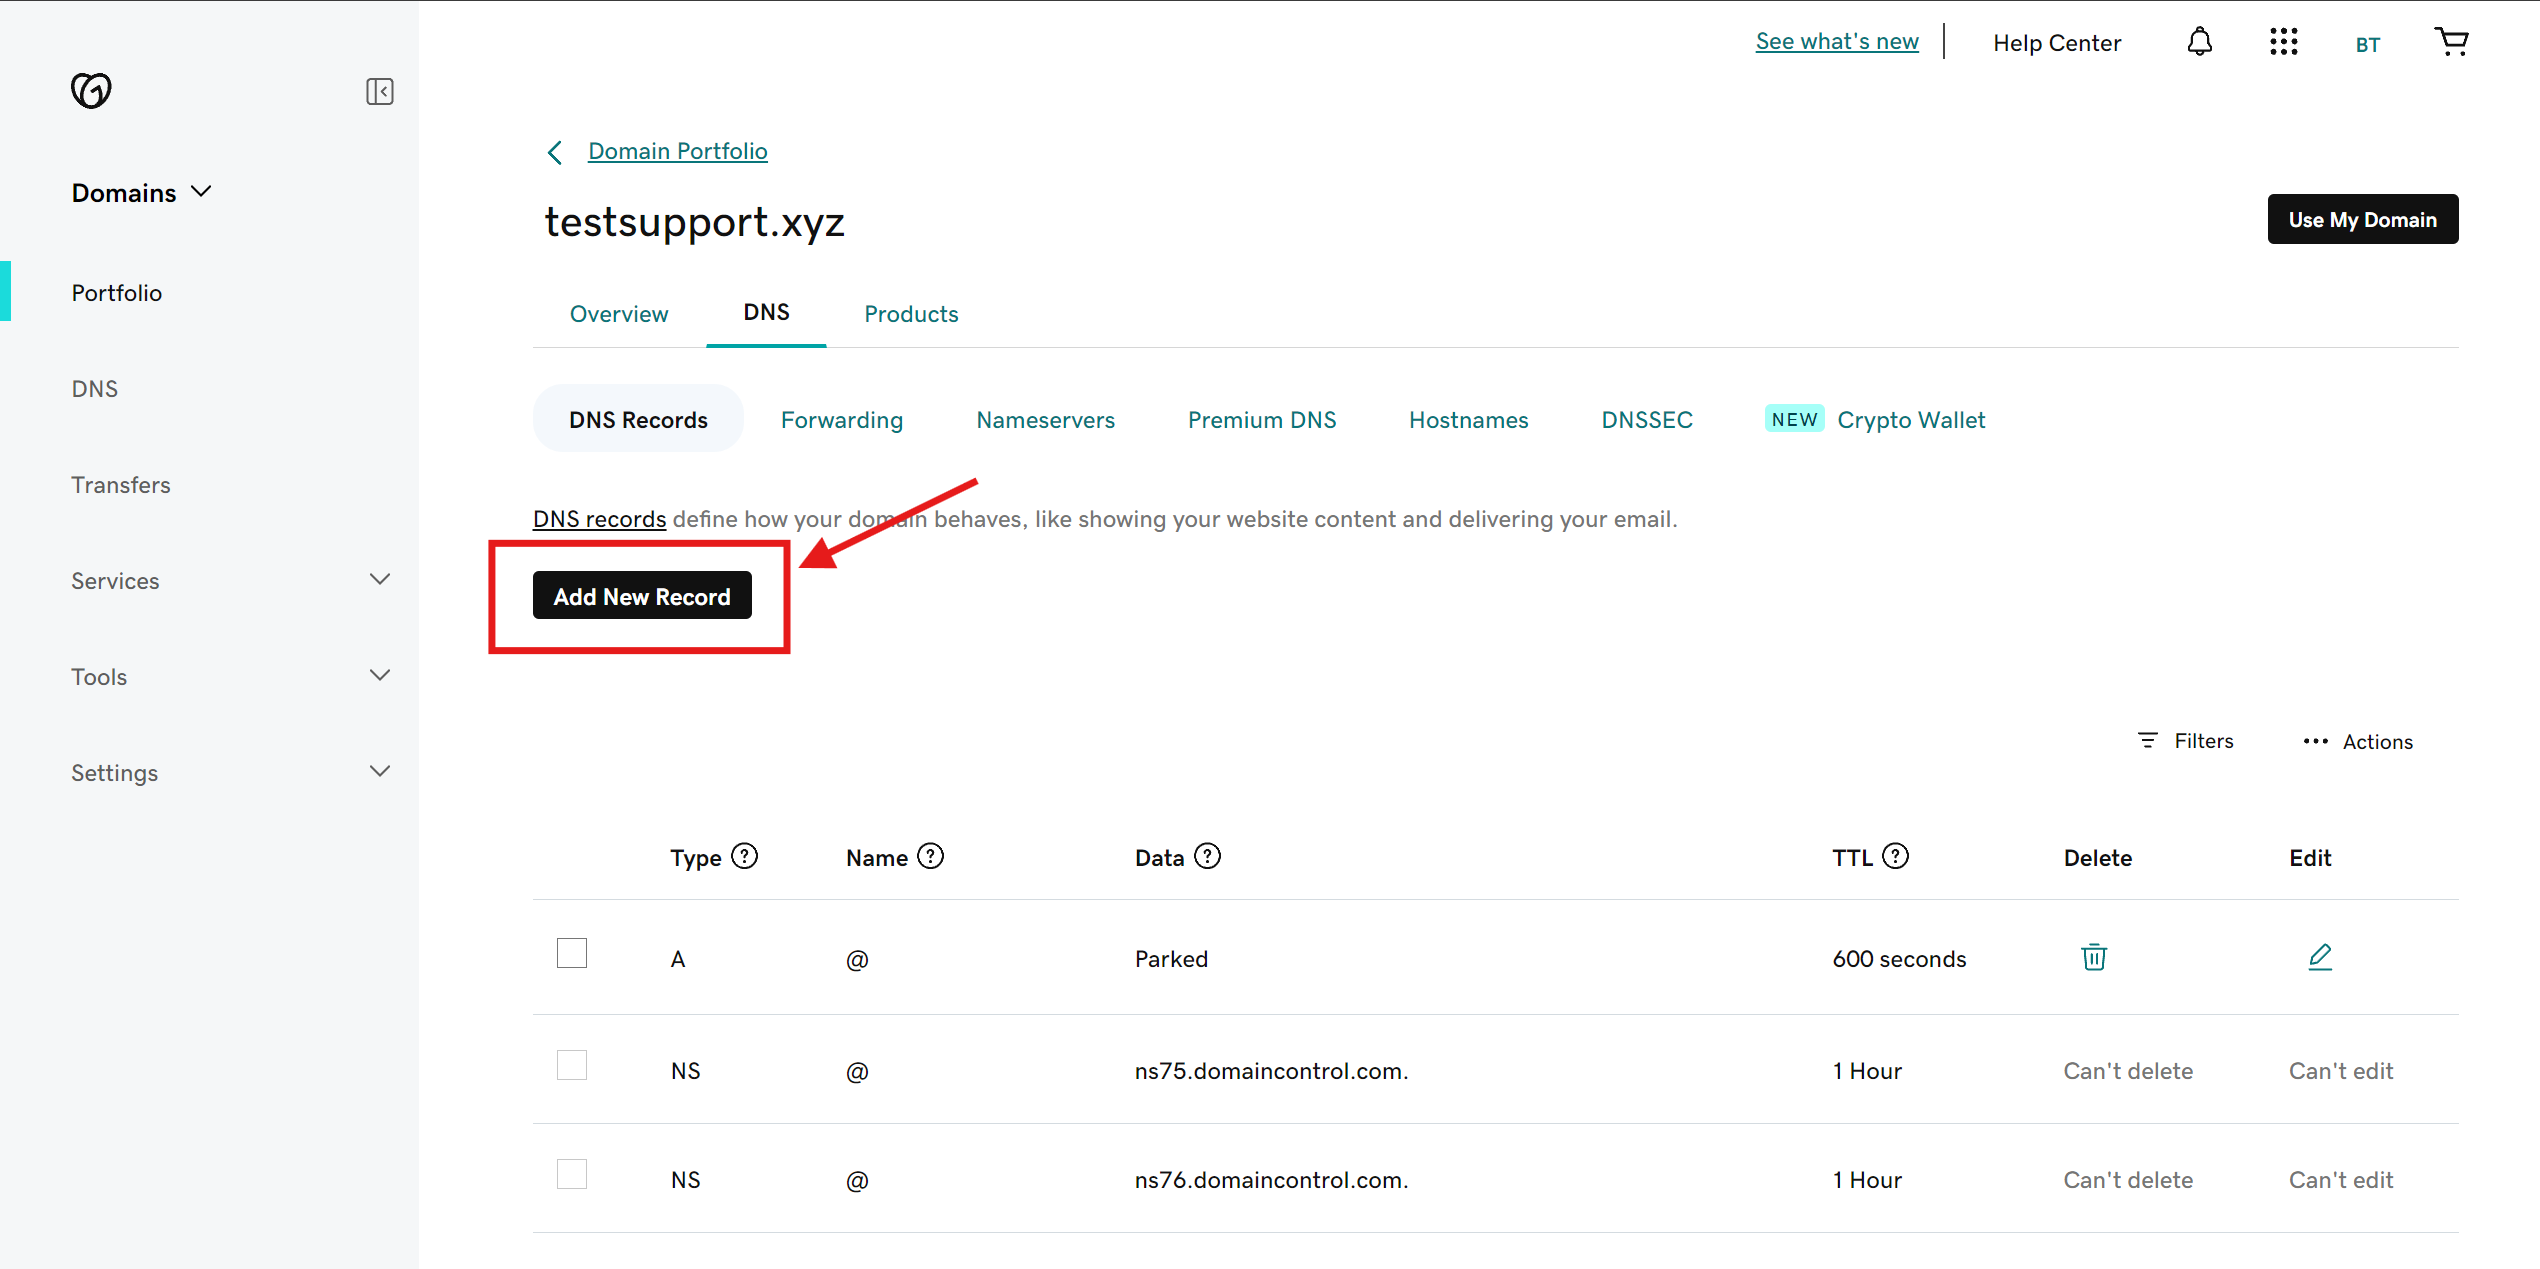Select the Nameservers sub-tab

[1045, 420]
